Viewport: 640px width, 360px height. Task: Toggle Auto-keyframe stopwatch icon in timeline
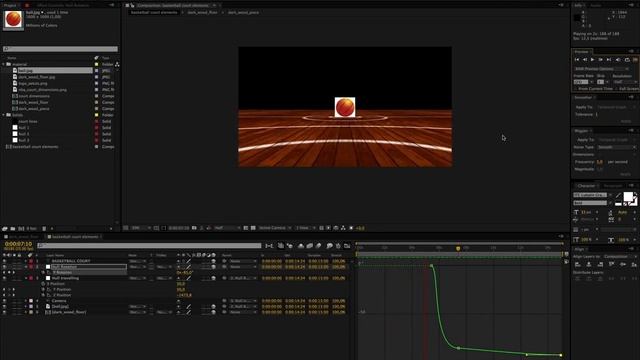(338, 246)
